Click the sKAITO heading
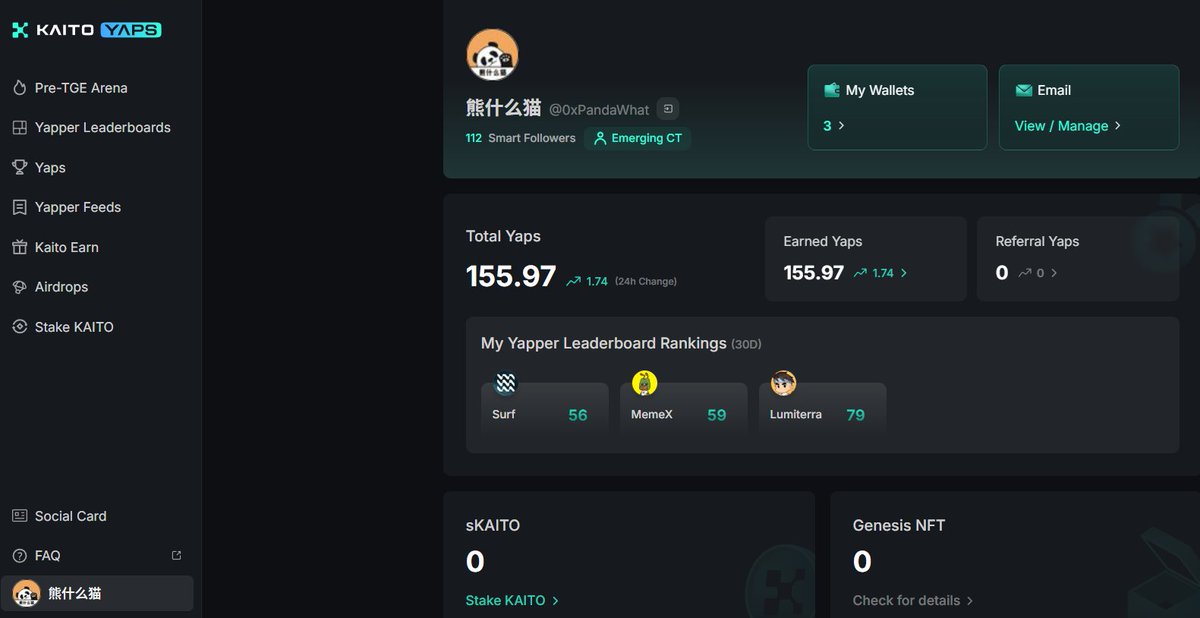 click(x=493, y=525)
